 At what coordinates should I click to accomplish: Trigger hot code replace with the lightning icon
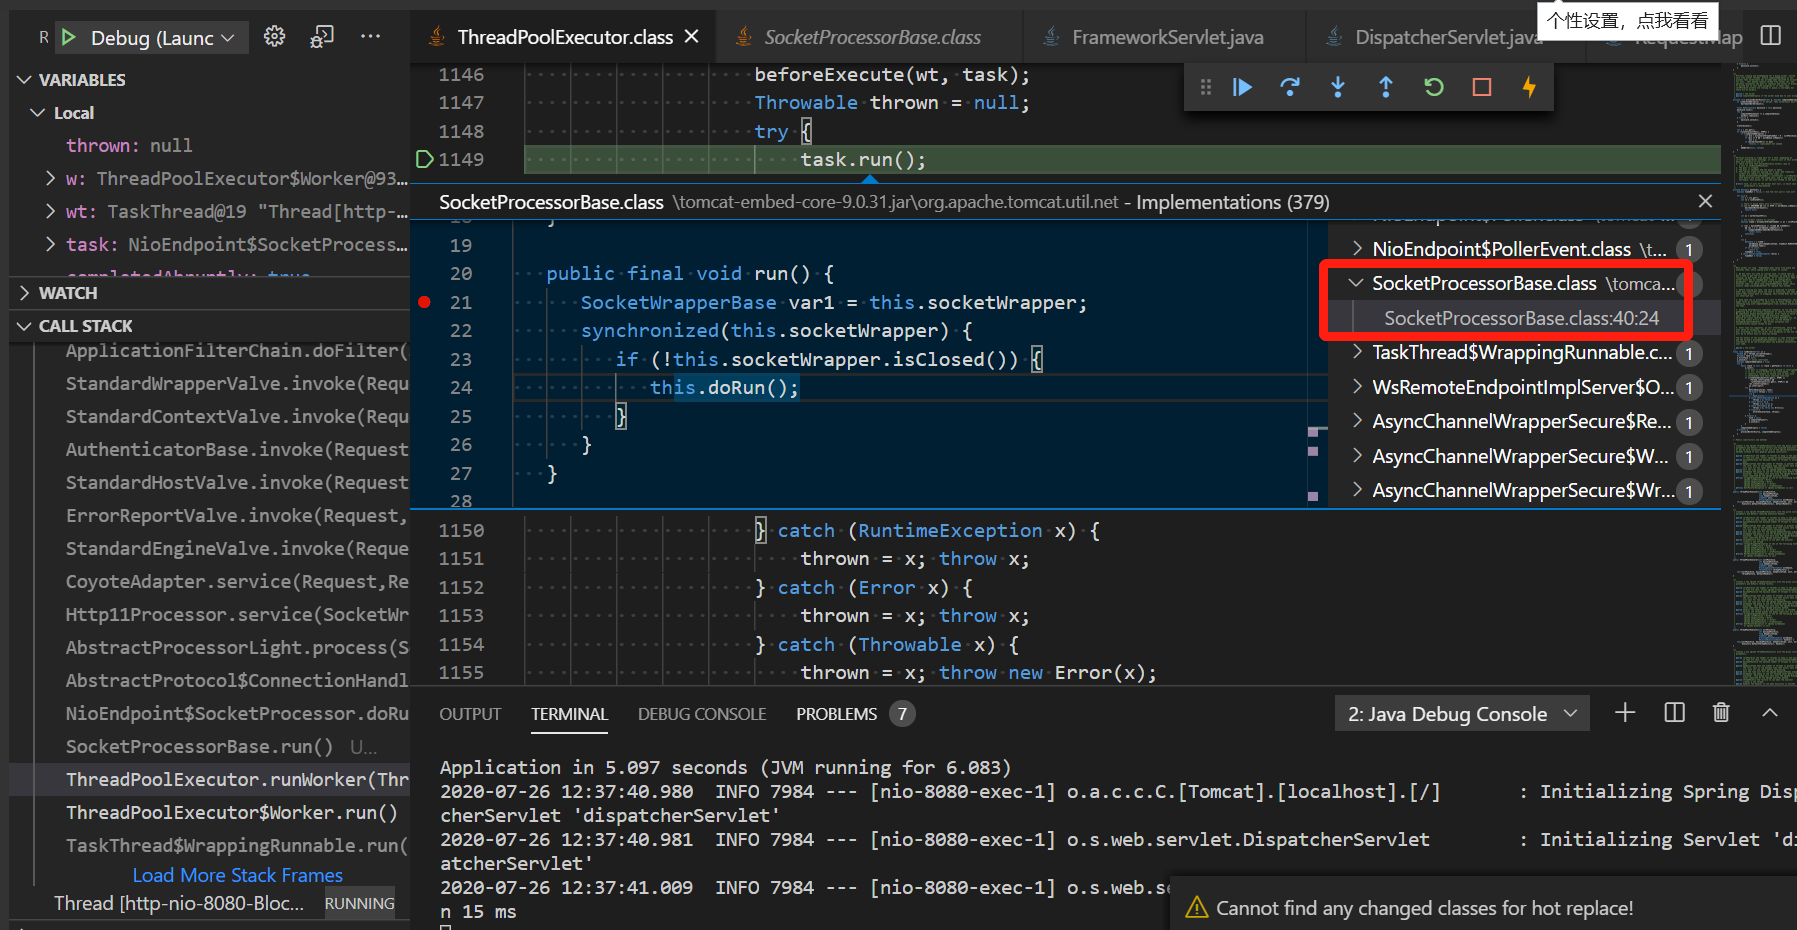tap(1529, 87)
